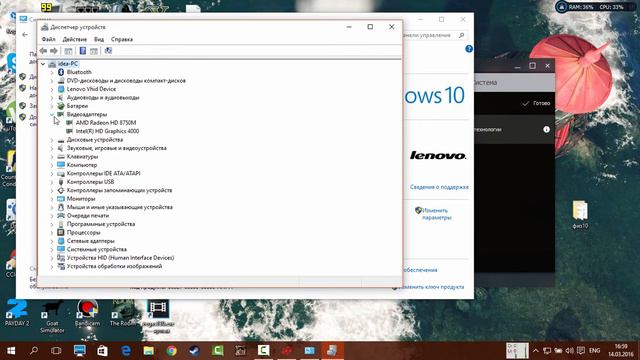
Task: Open Windows Store from the taskbar
Action: point(102,351)
